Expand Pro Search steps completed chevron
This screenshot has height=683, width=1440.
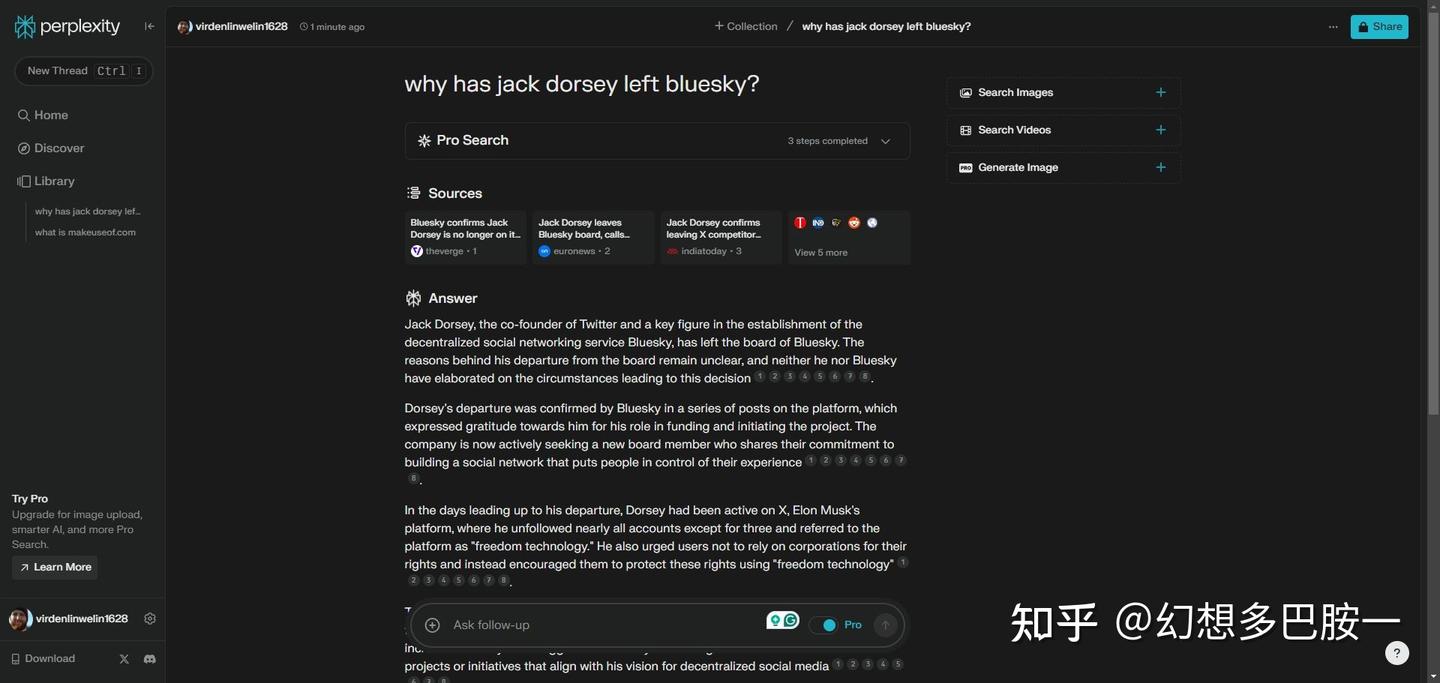pyautogui.click(x=885, y=141)
